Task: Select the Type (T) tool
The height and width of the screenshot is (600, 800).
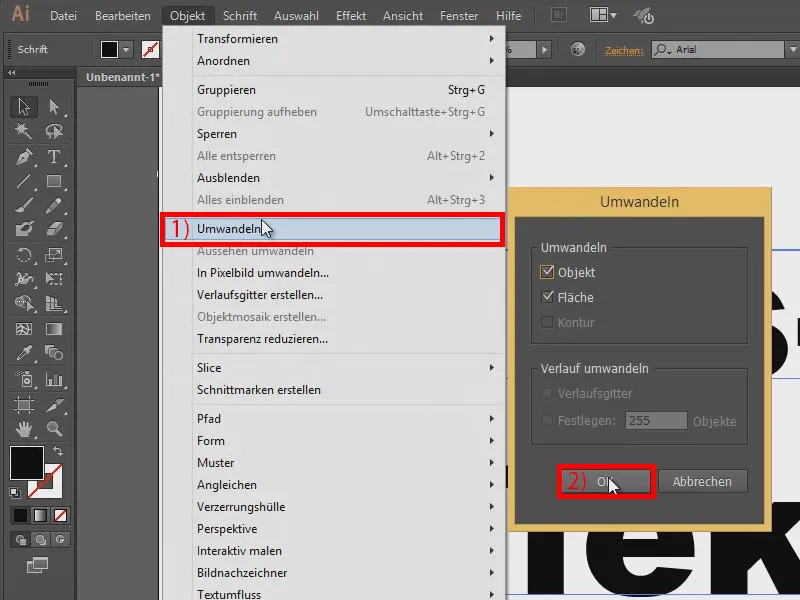Action: [54, 157]
